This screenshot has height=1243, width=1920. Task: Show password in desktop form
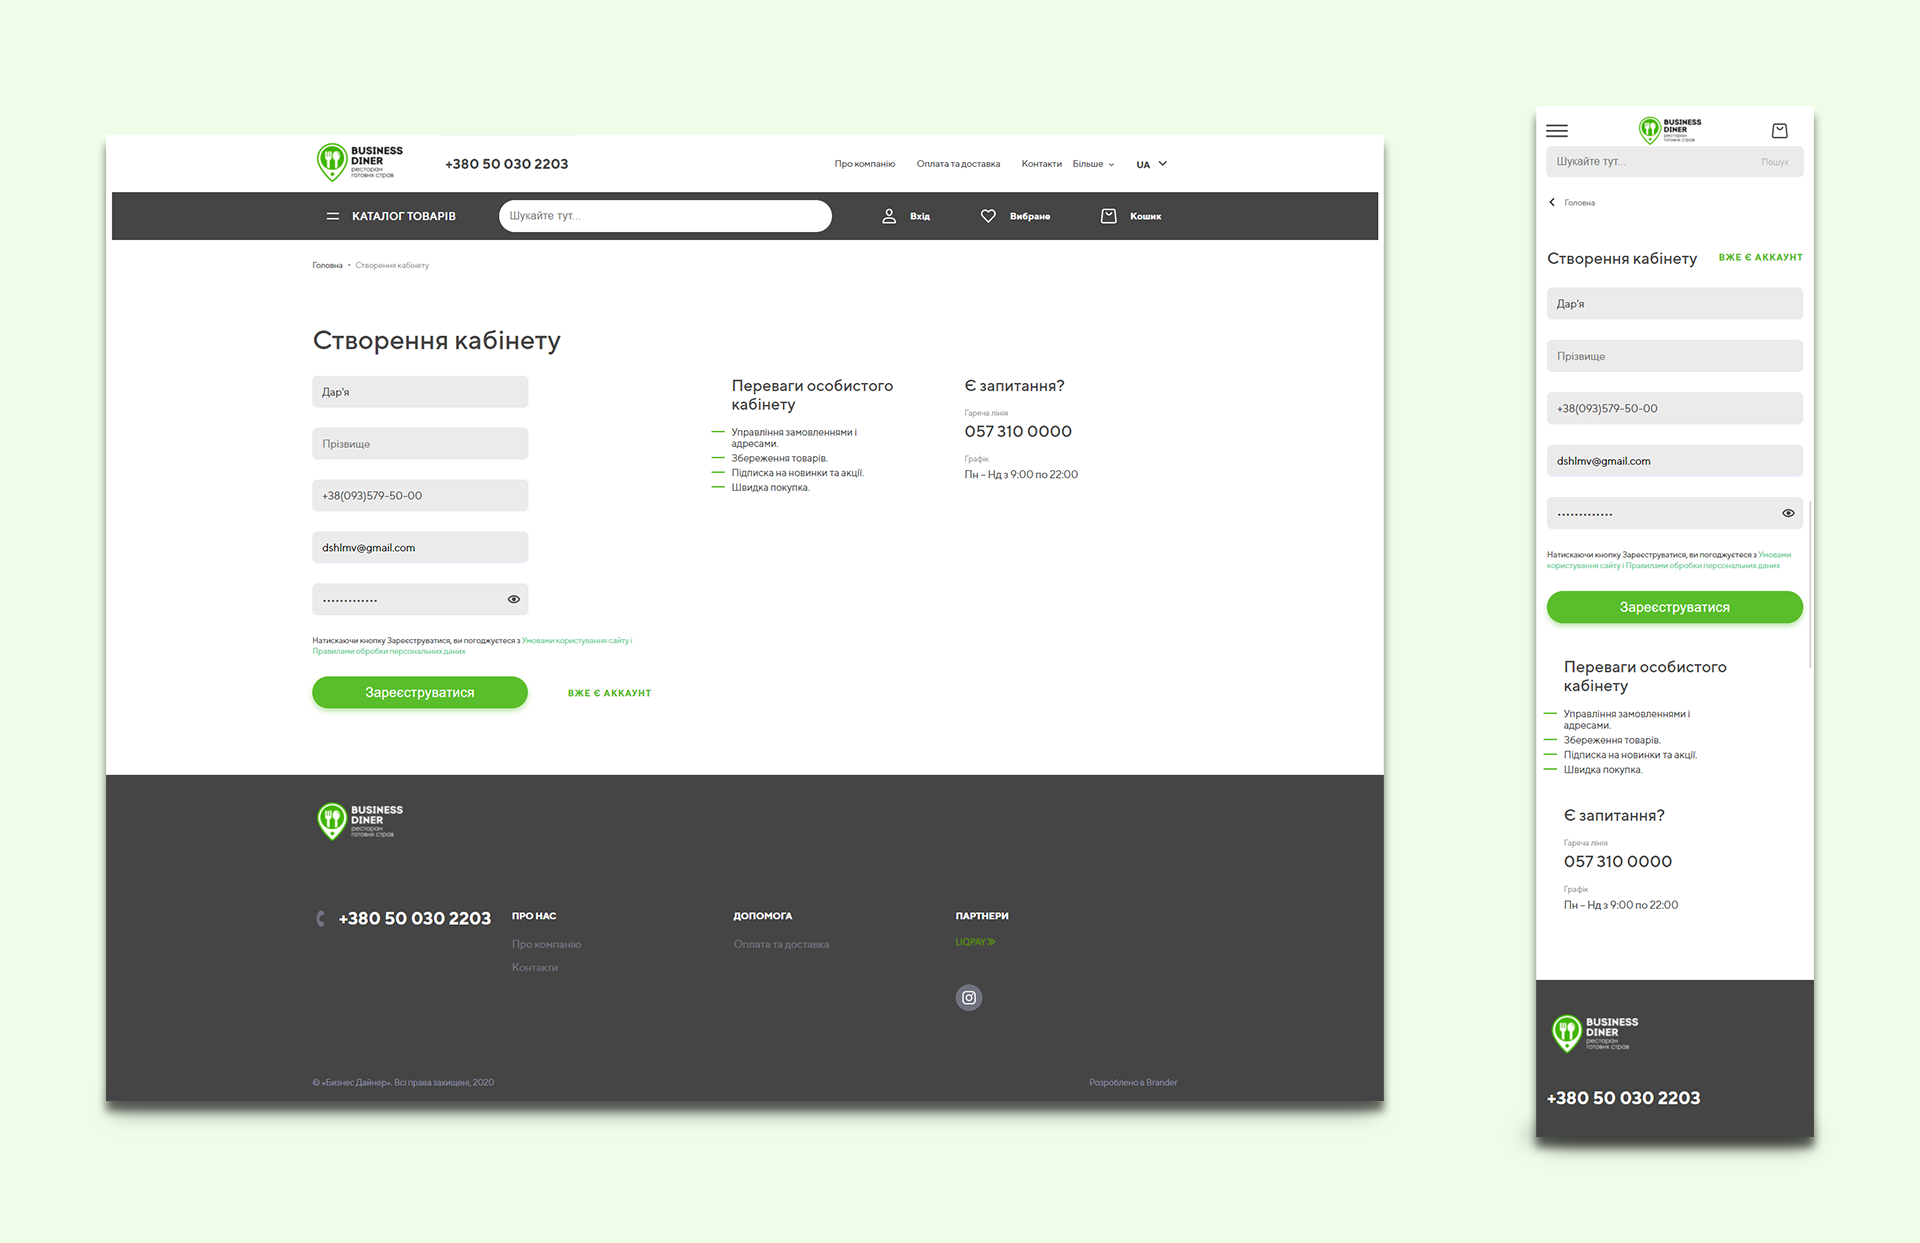coord(513,599)
